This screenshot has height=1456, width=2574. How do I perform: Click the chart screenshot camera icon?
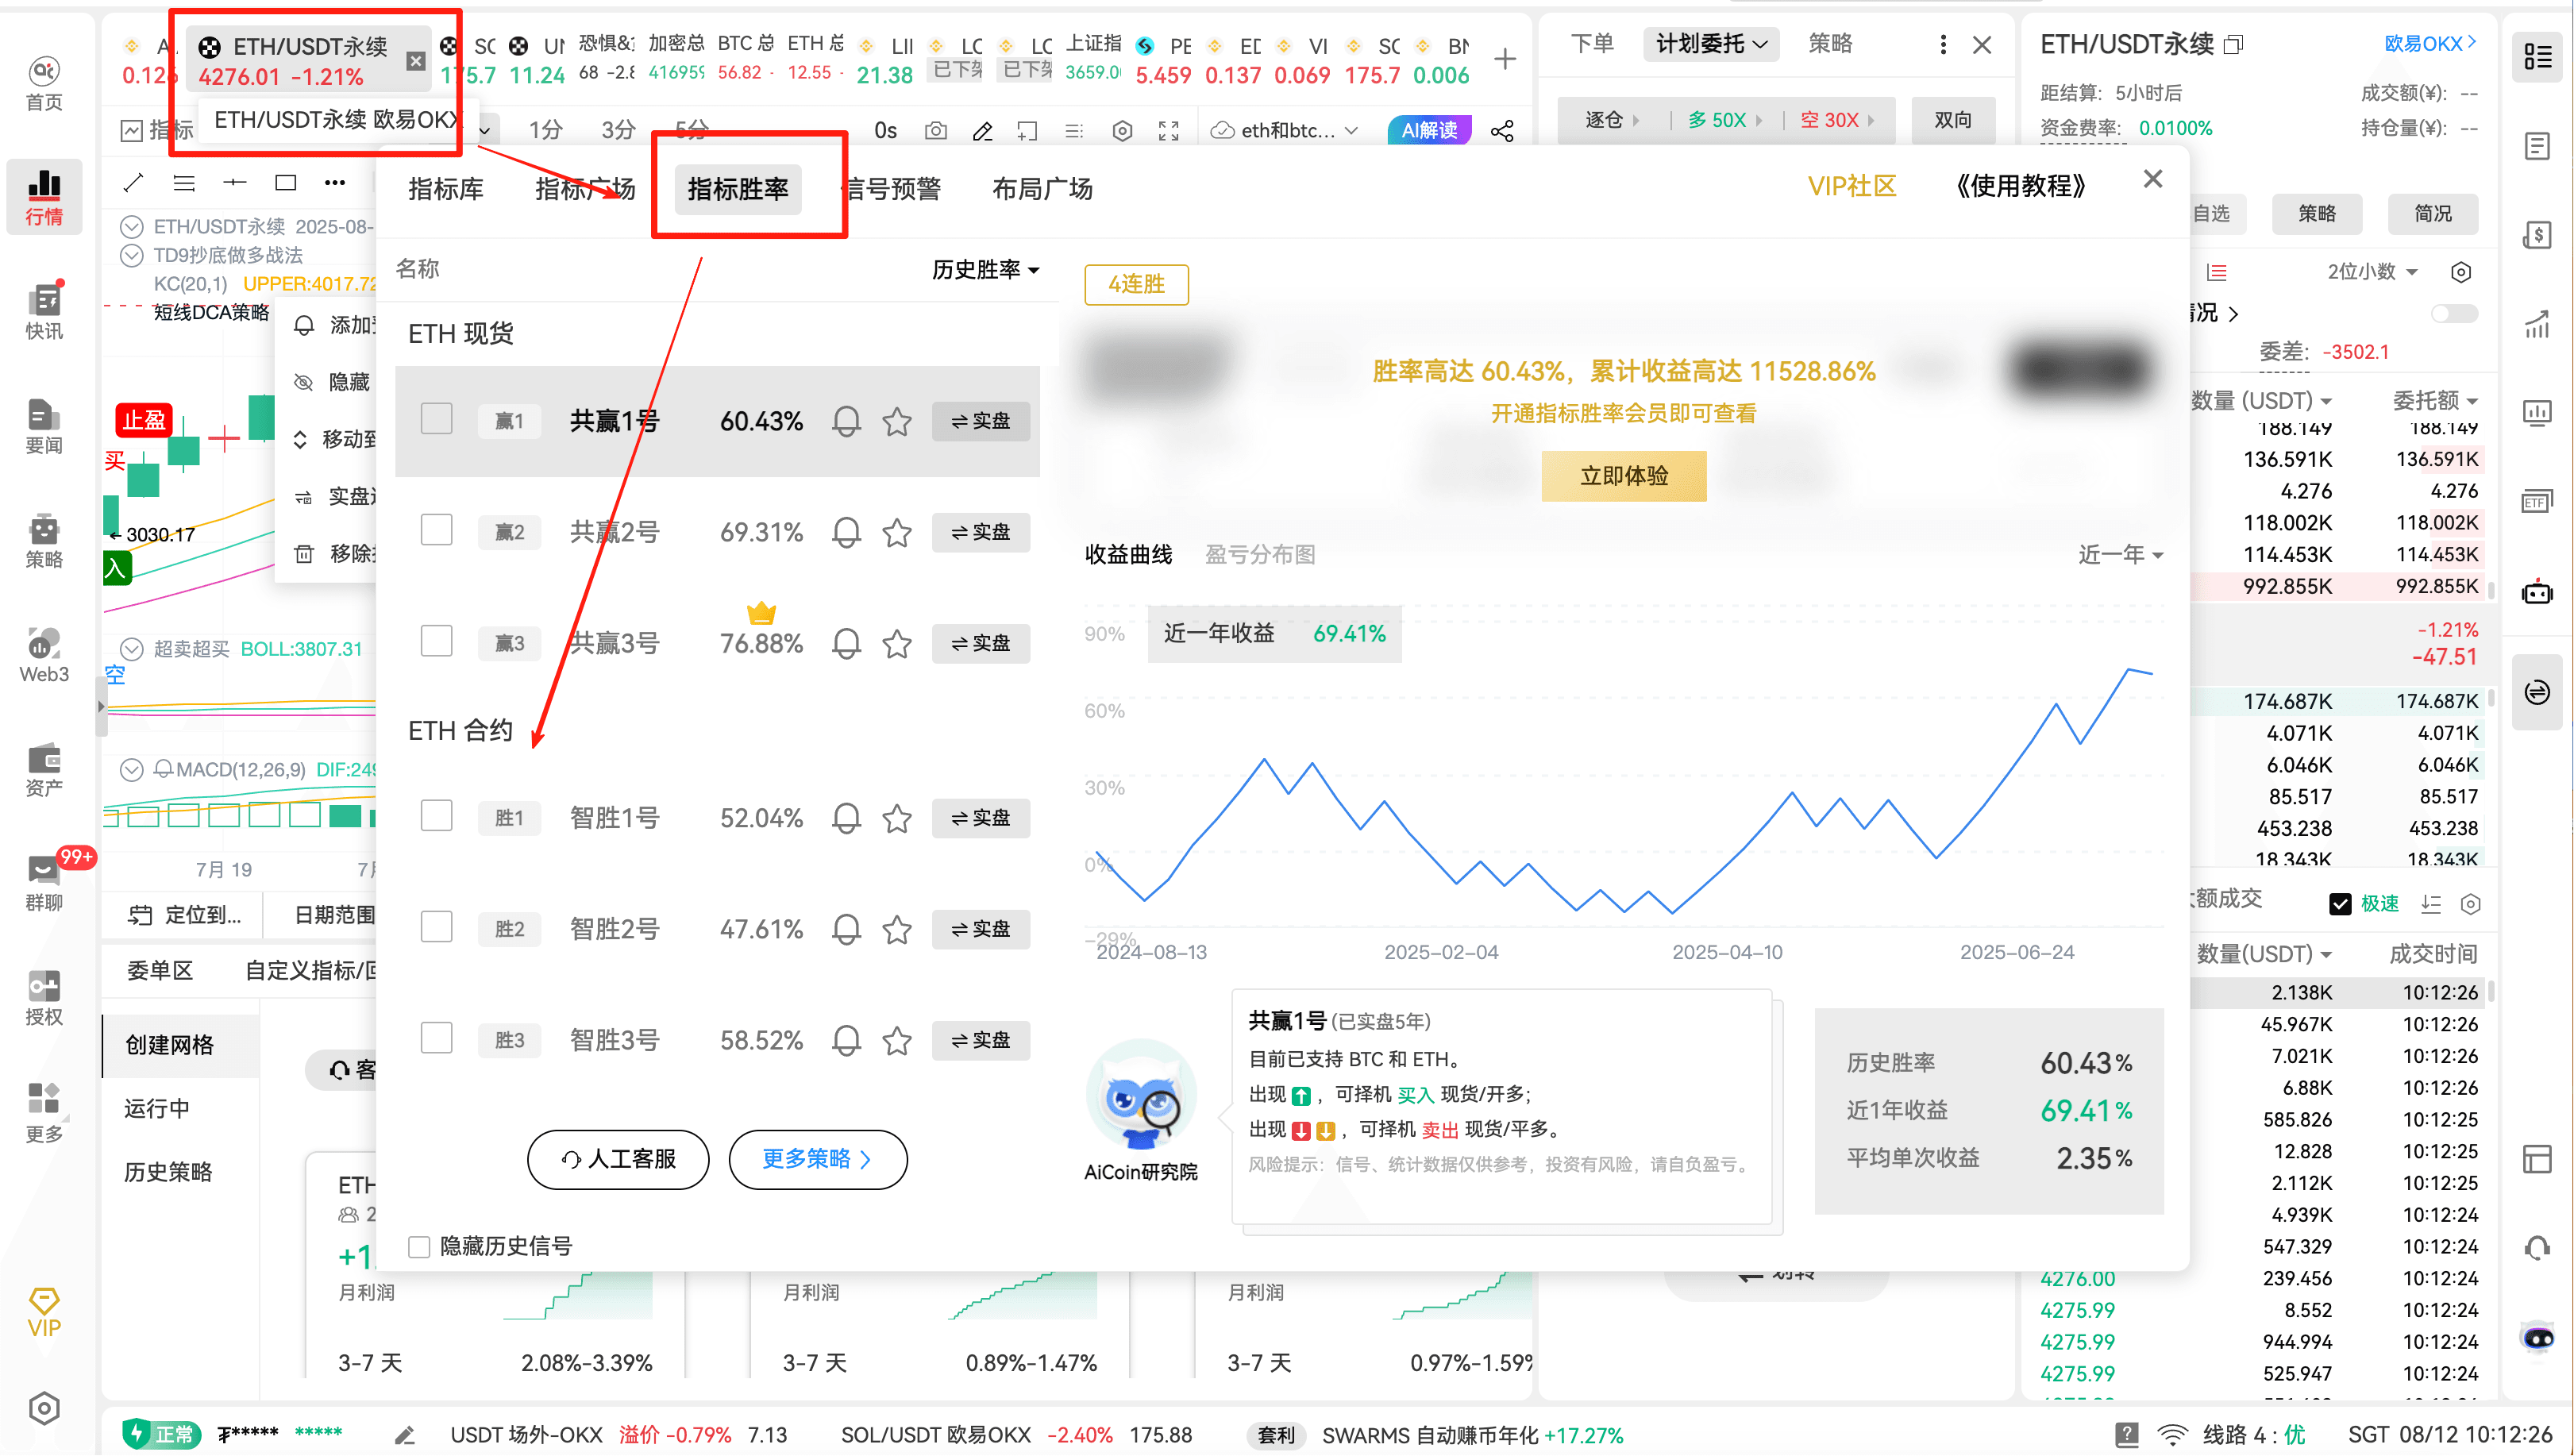coord(935,131)
